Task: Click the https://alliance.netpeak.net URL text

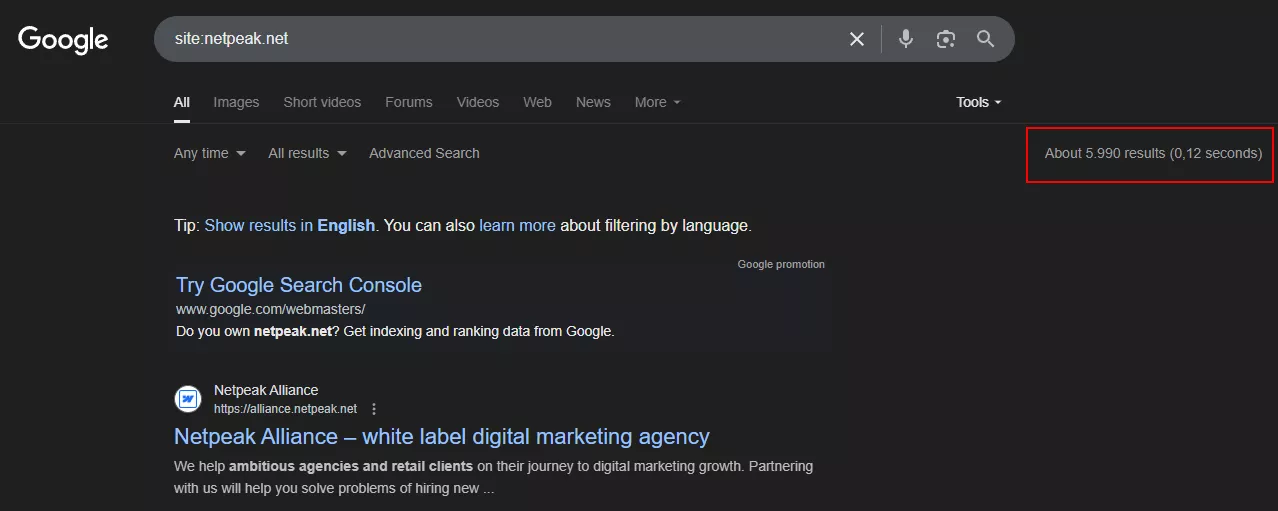Action: [x=285, y=409]
